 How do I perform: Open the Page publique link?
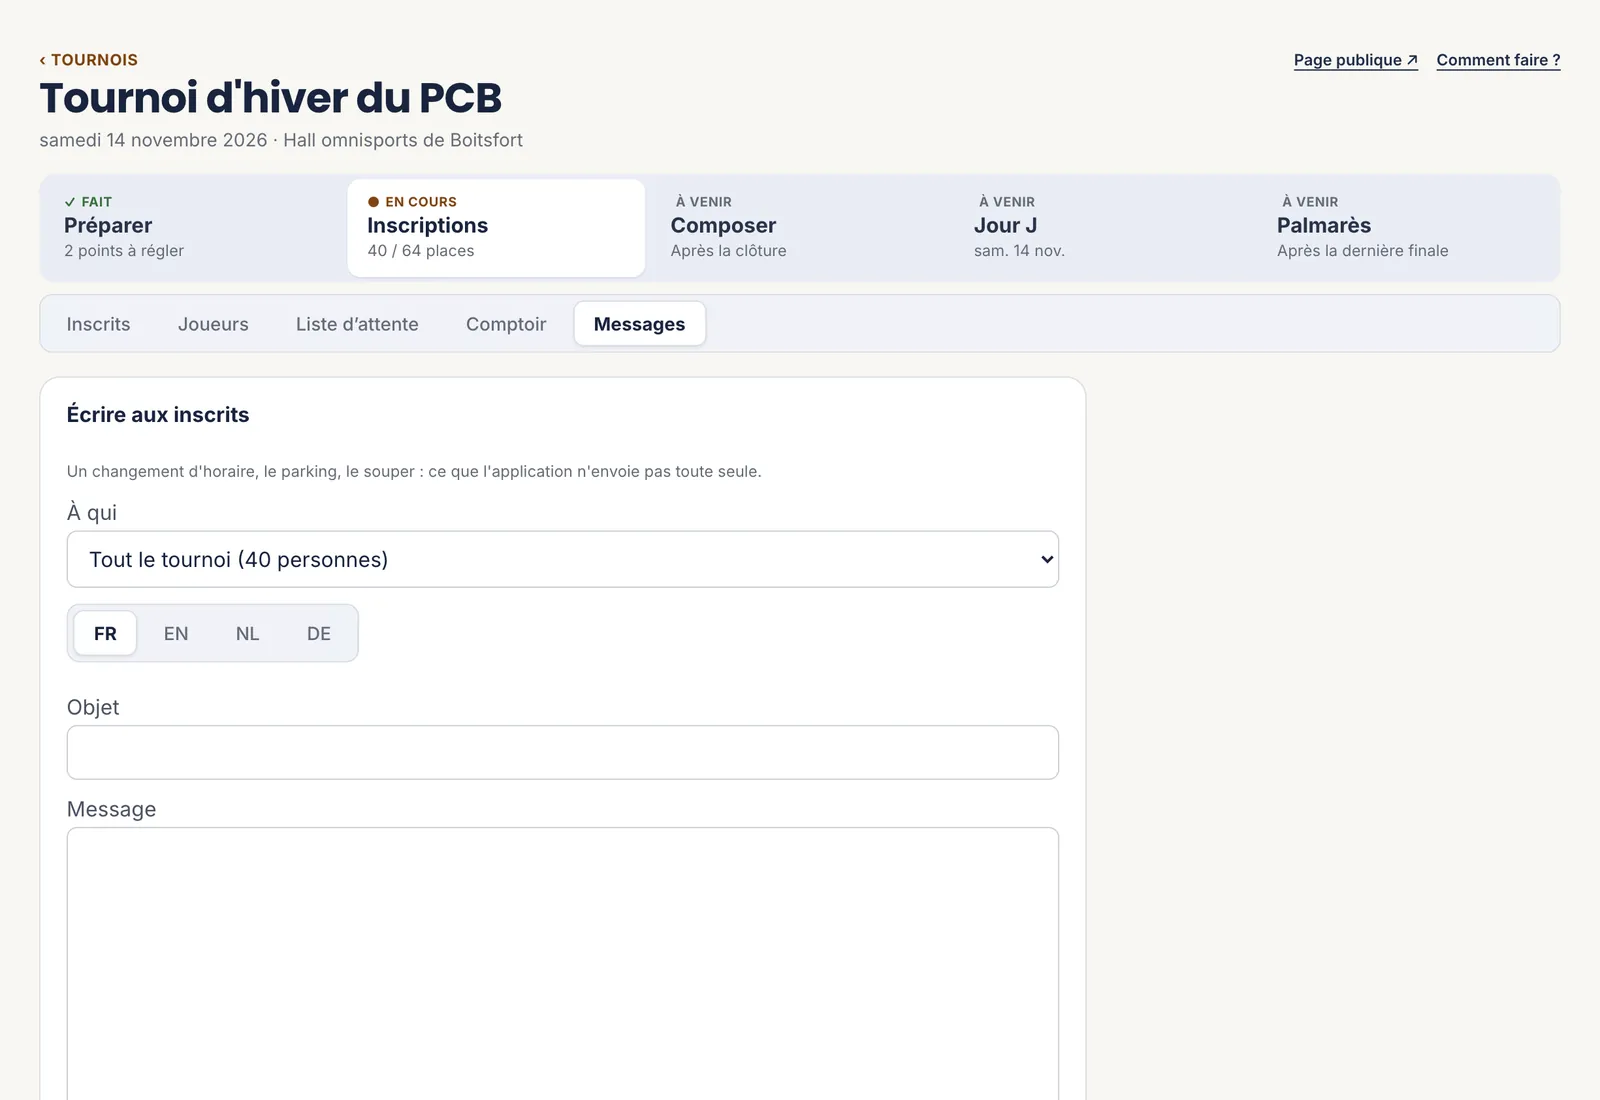1355,60
